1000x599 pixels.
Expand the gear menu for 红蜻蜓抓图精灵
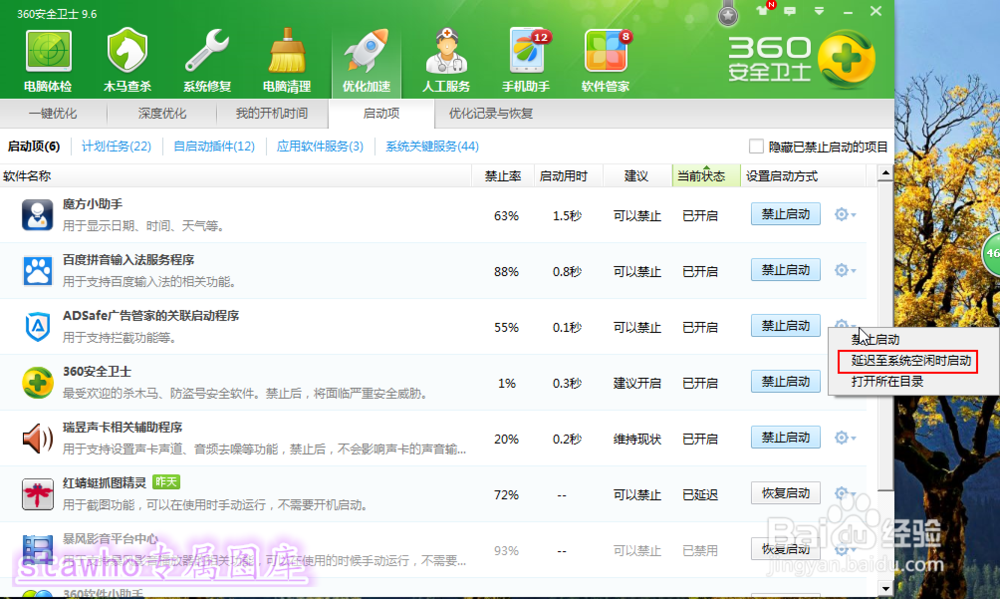coord(843,493)
